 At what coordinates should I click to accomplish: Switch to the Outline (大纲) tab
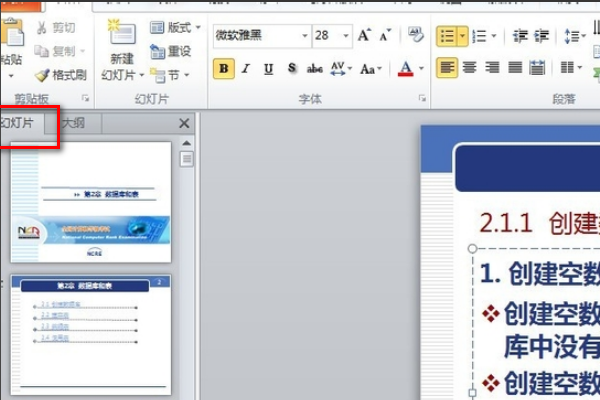coord(73,123)
